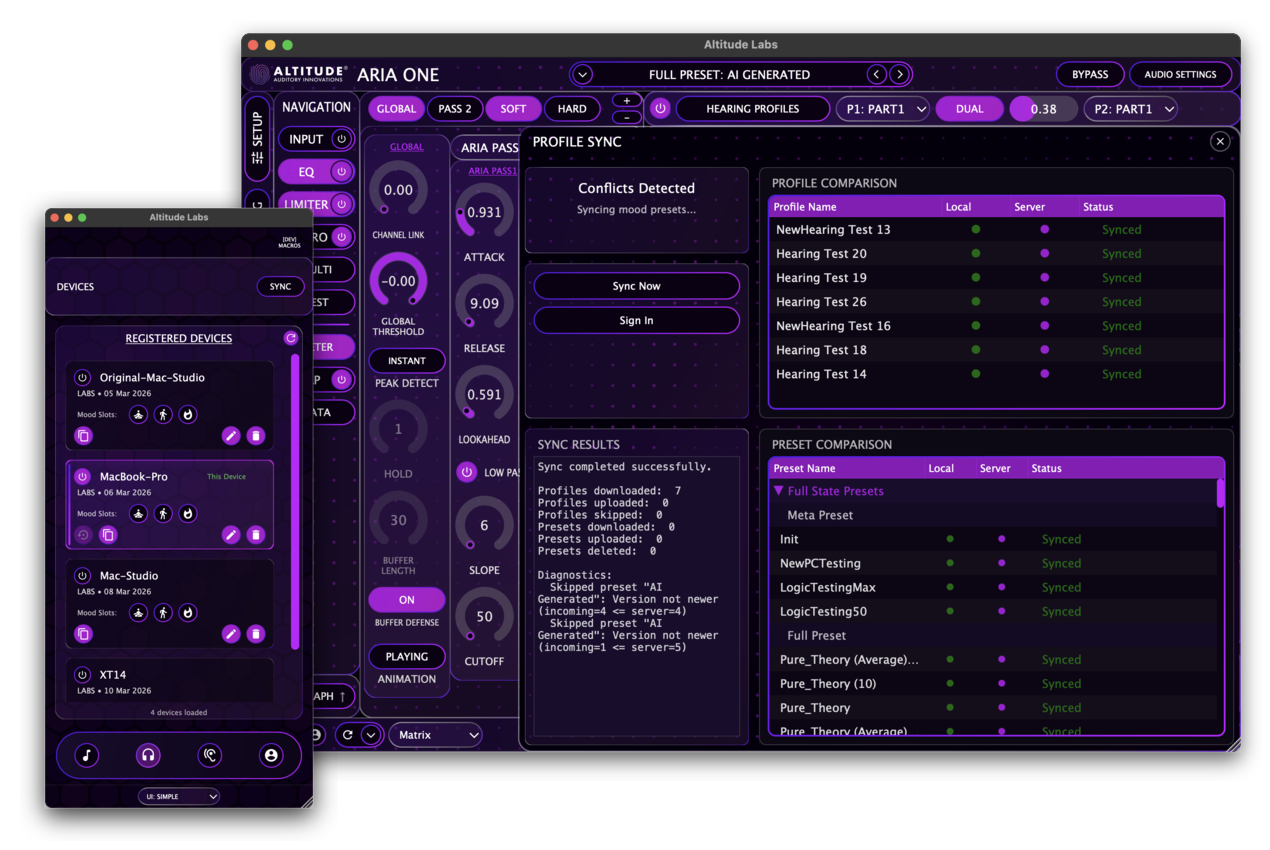
Task: Click the SYNC button in Devices window
Action: point(281,287)
